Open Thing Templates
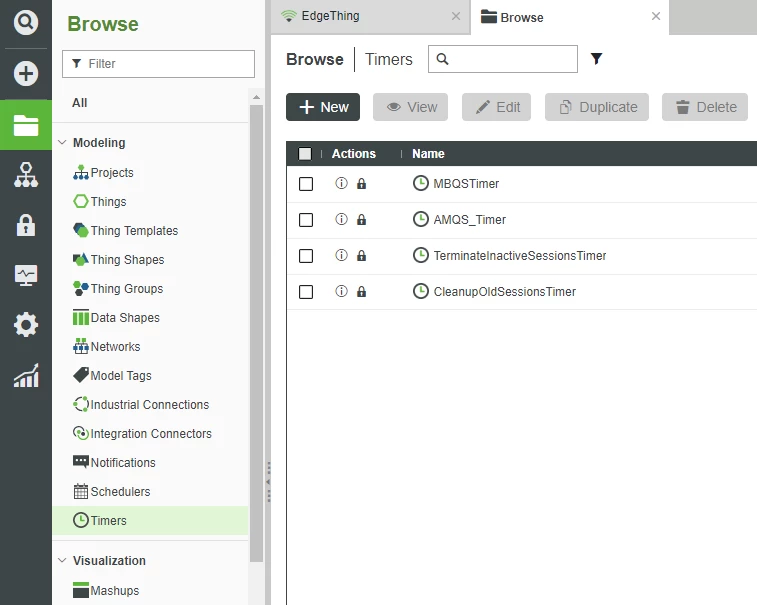Screen dimensions: 757x605 [x=126, y=230]
